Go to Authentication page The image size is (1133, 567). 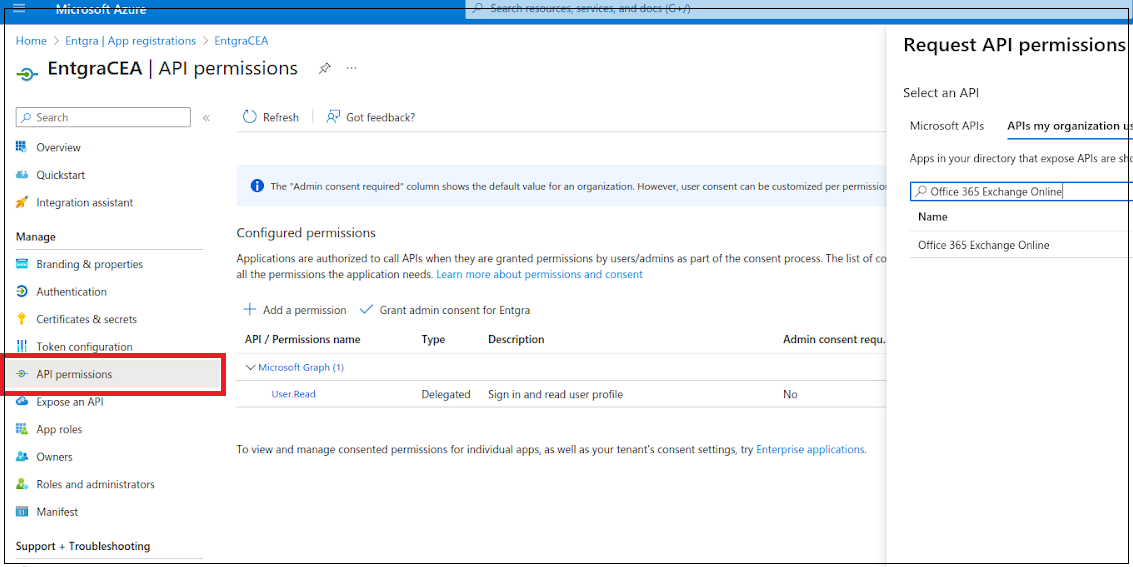[x=72, y=292]
